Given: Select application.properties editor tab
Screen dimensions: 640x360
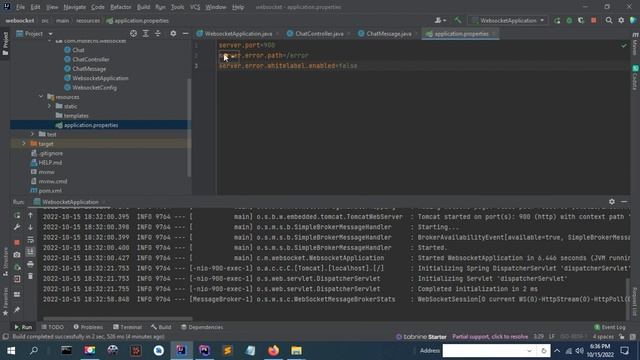Looking at the screenshot, I should 460,34.
